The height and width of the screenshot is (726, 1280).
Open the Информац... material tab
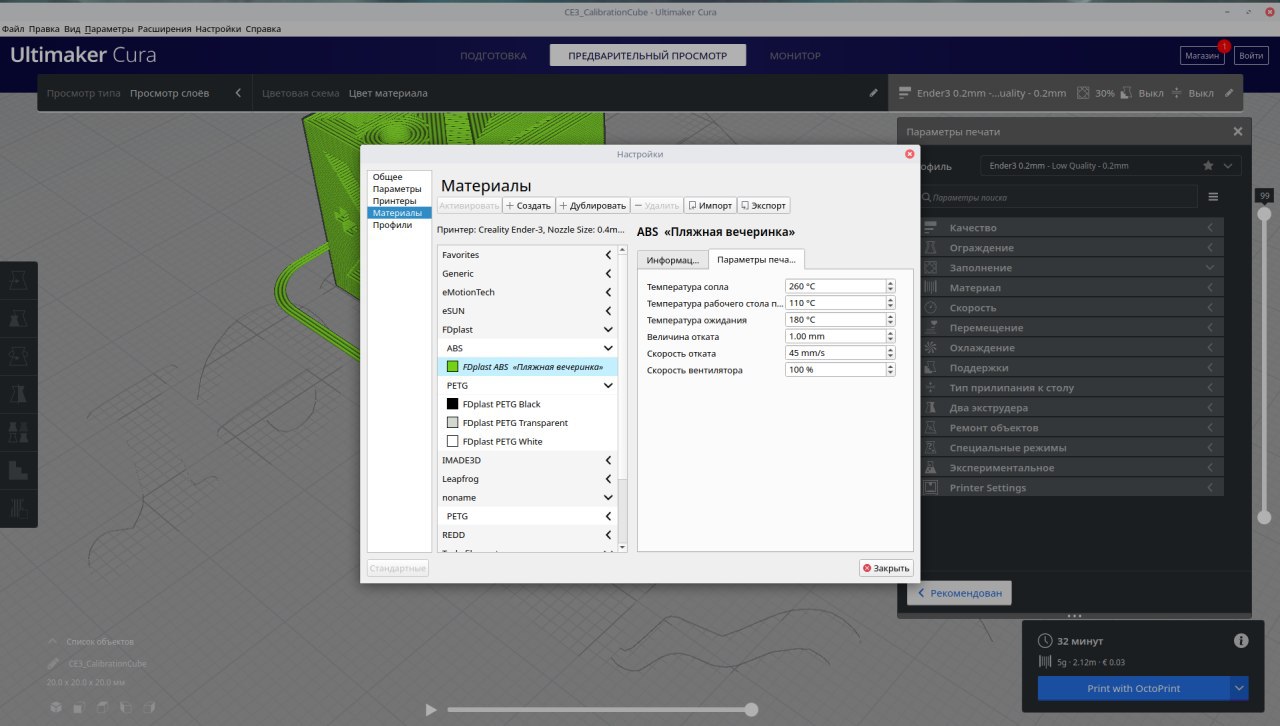click(x=673, y=260)
